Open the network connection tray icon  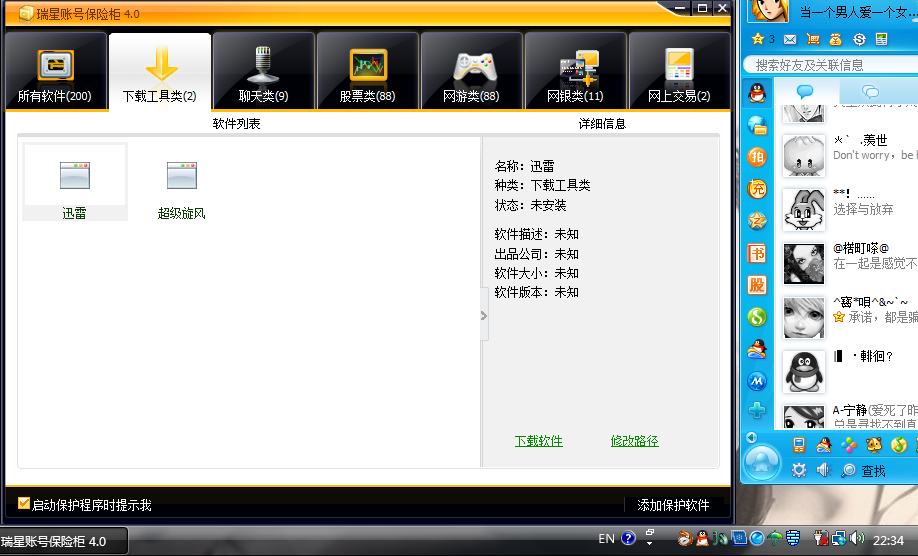pyautogui.click(x=839, y=538)
